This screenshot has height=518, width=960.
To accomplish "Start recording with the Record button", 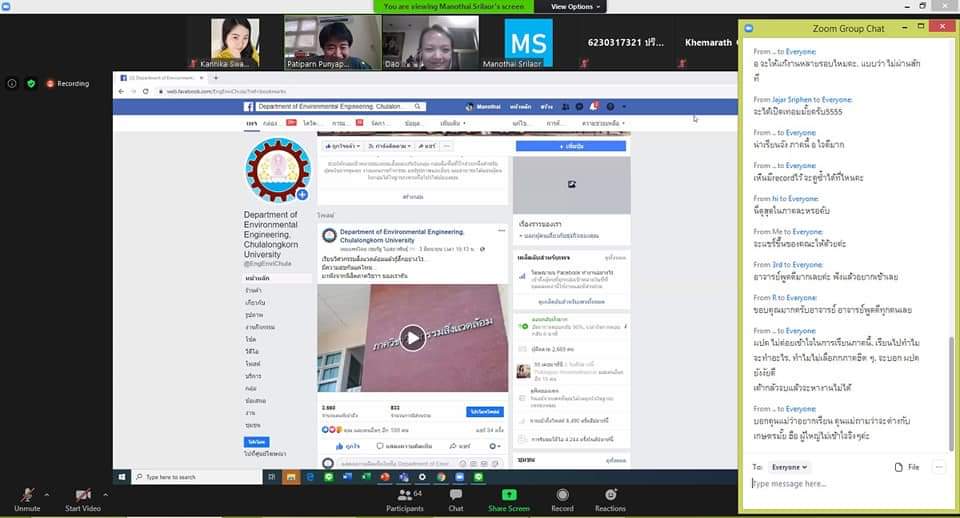I will 562,500.
